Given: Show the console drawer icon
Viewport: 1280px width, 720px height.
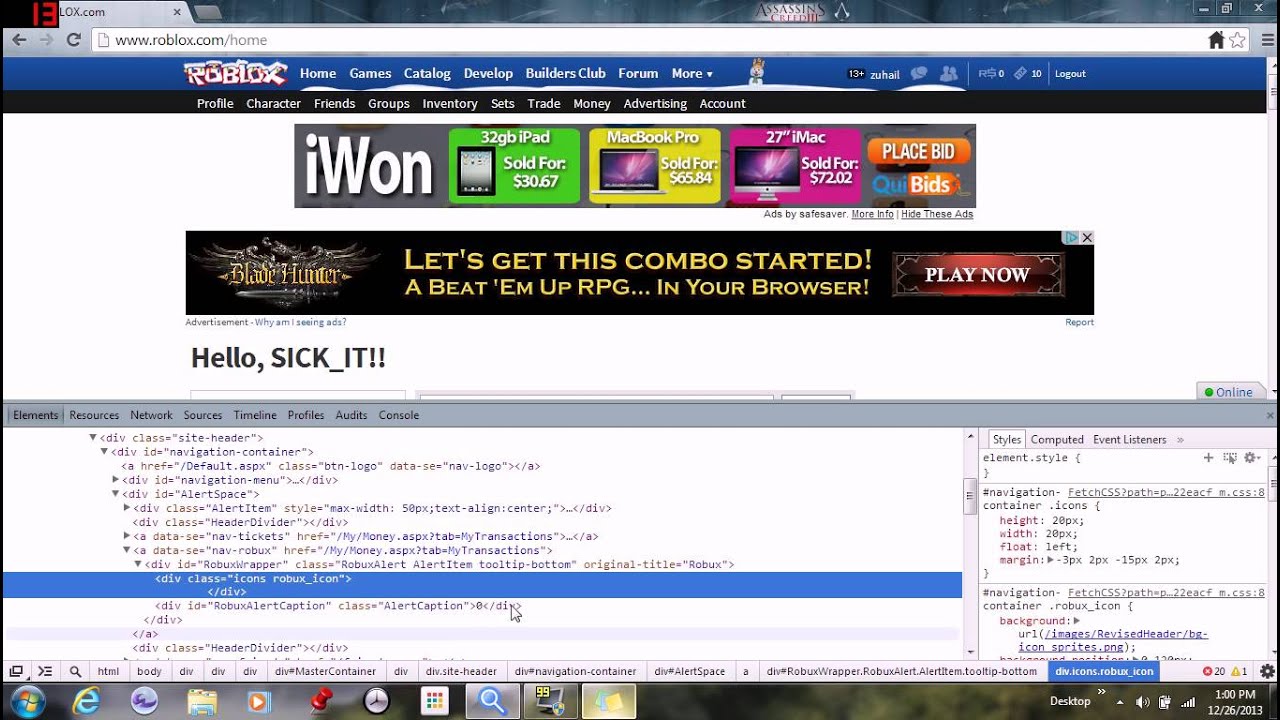Looking at the screenshot, I should [x=45, y=671].
